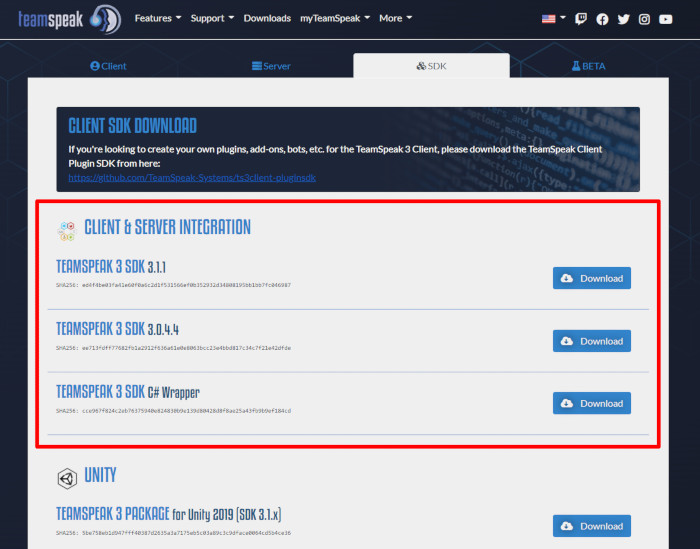Click the Client & Server Integration icon
The width and height of the screenshot is (700, 549).
click(x=67, y=230)
